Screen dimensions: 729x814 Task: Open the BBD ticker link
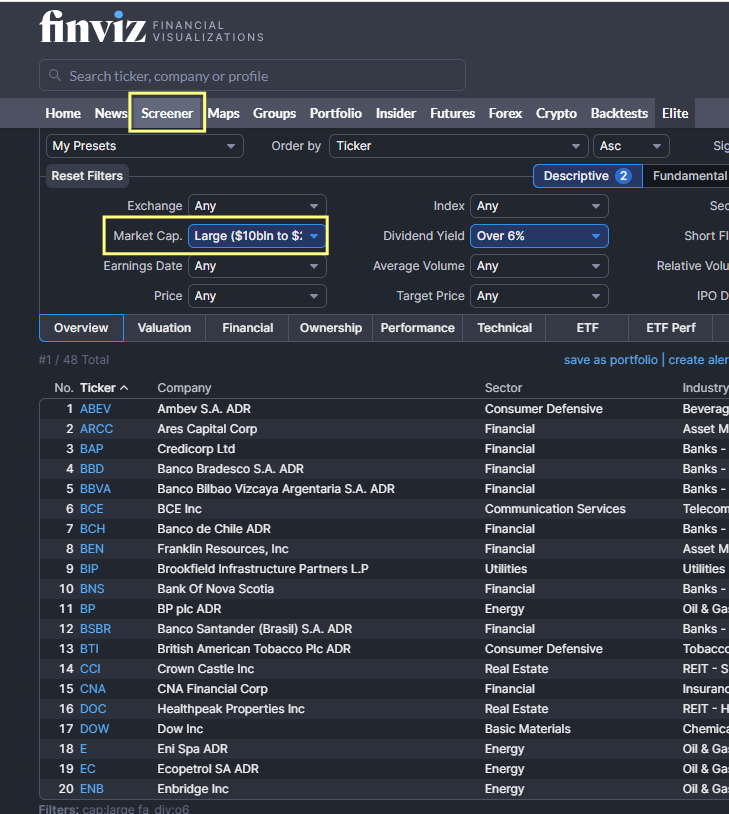pos(92,469)
